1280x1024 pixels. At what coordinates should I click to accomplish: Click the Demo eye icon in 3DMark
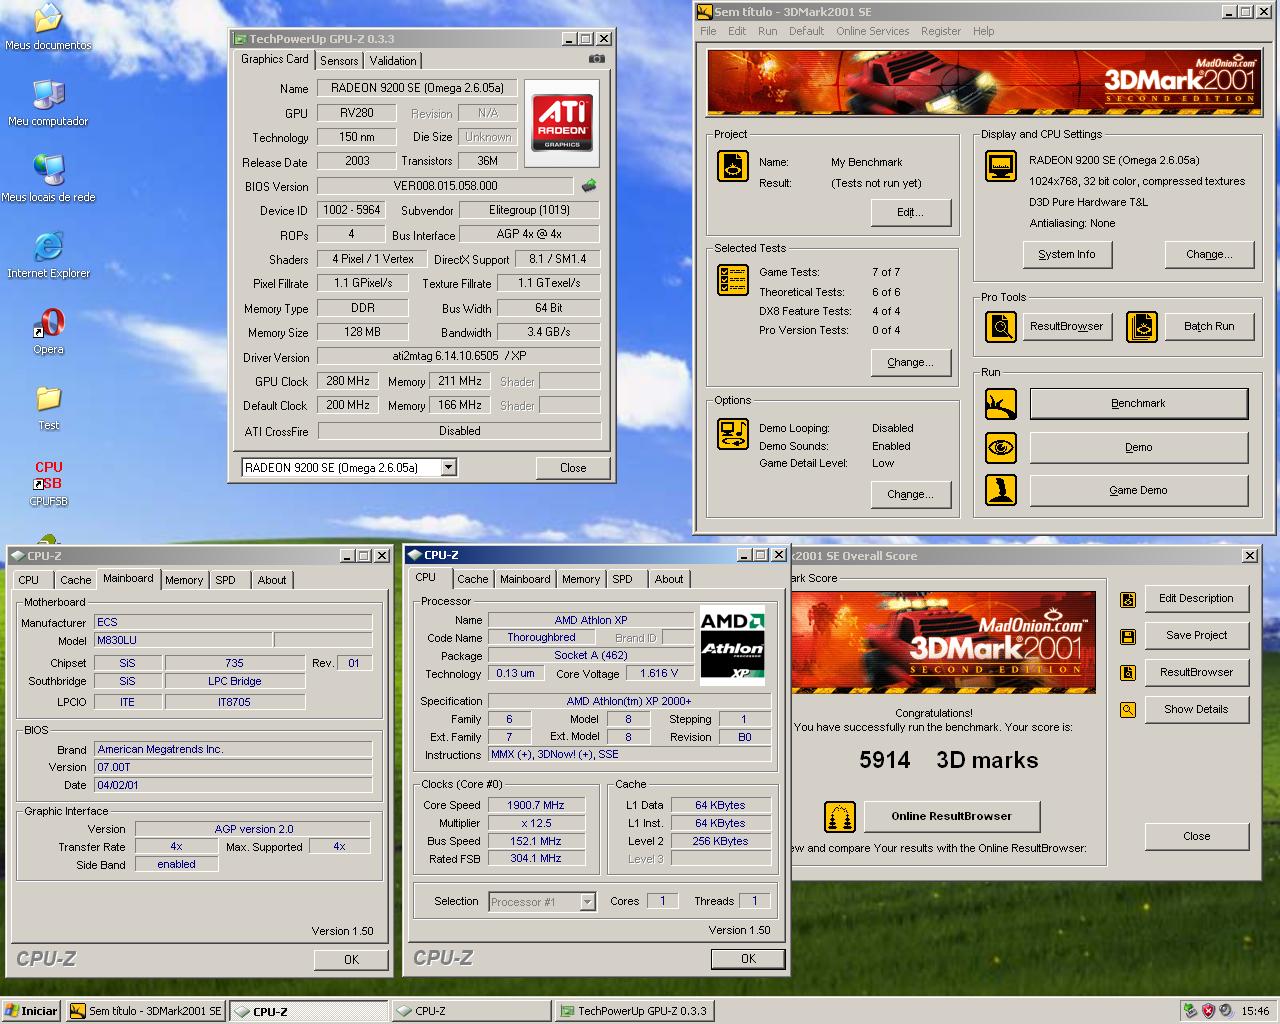tap(1000, 447)
